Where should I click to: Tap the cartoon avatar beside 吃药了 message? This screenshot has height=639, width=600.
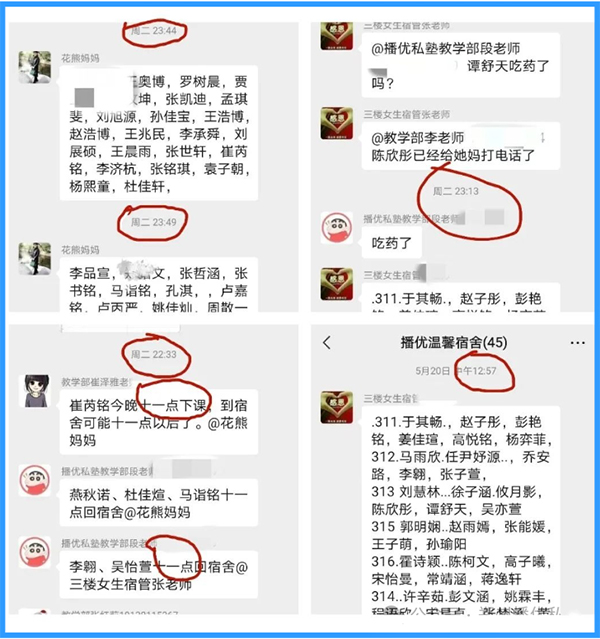(x=337, y=228)
